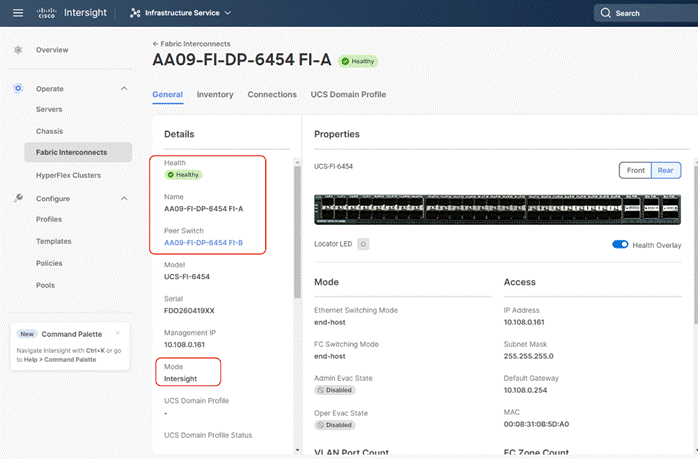Click the Healthy status in Details

pos(183,175)
